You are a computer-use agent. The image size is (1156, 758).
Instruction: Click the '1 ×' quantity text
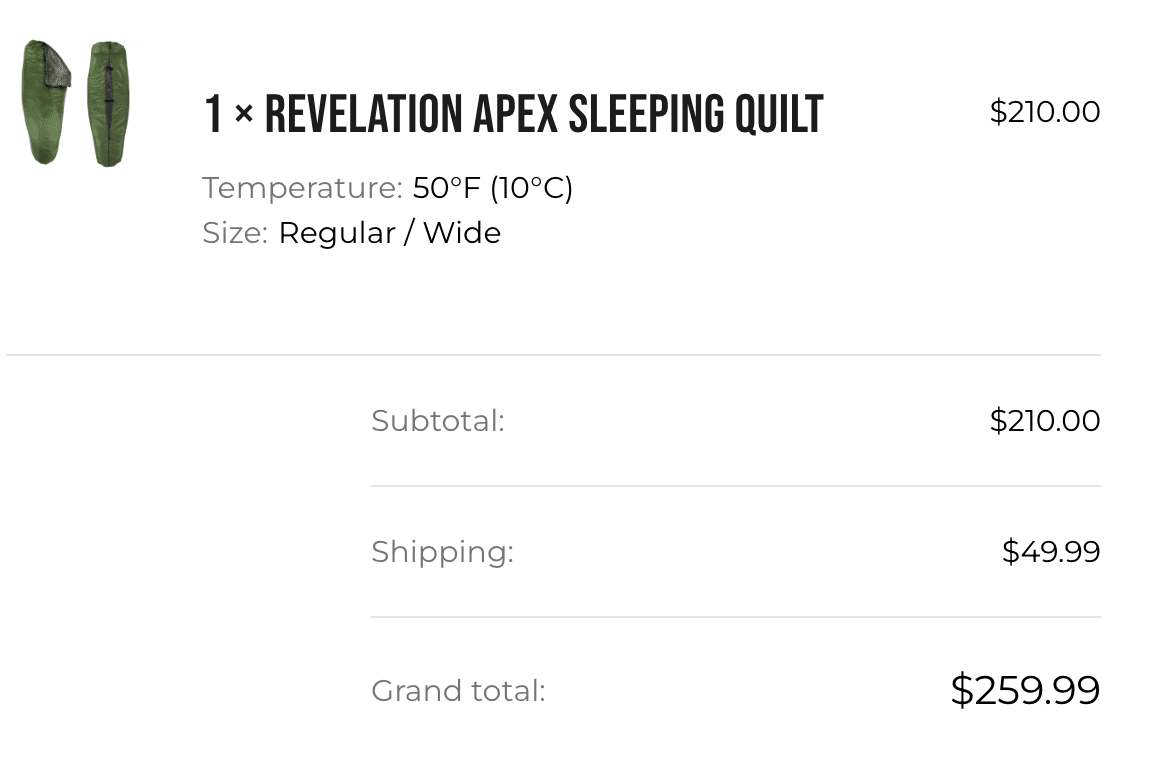coord(228,115)
